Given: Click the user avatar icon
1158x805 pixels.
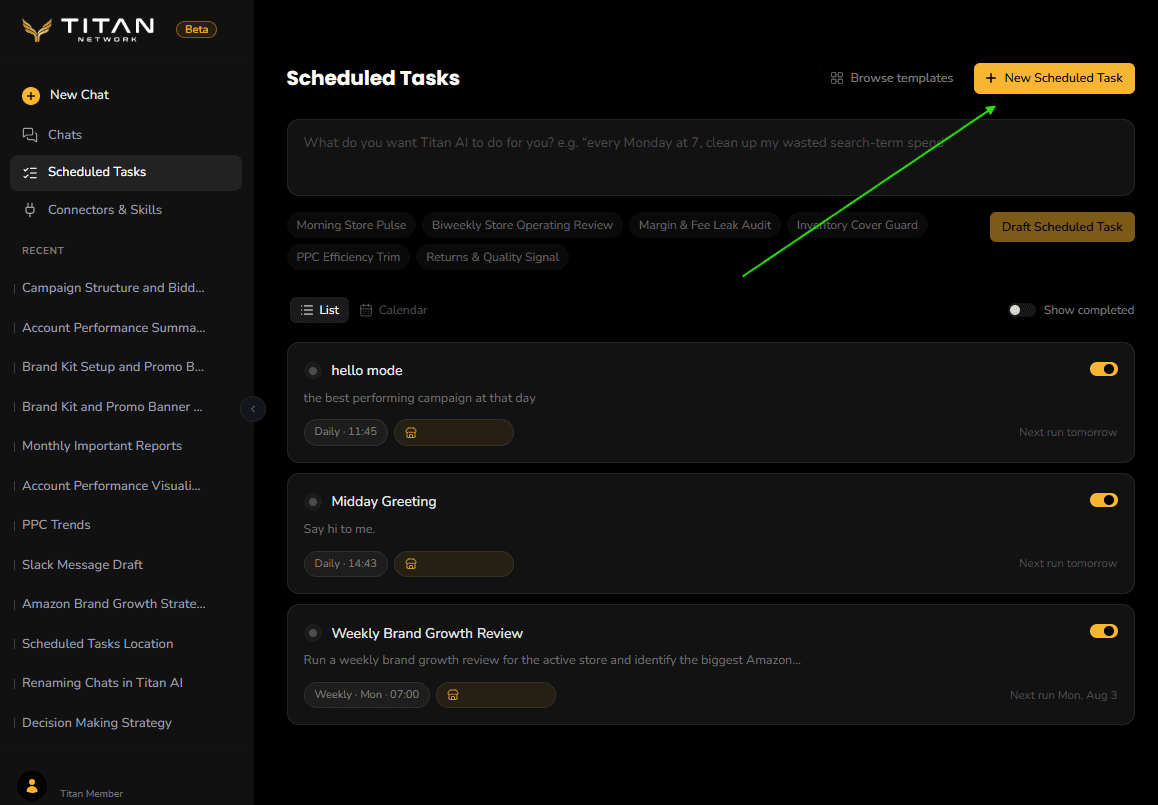Looking at the screenshot, I should pyautogui.click(x=32, y=787).
